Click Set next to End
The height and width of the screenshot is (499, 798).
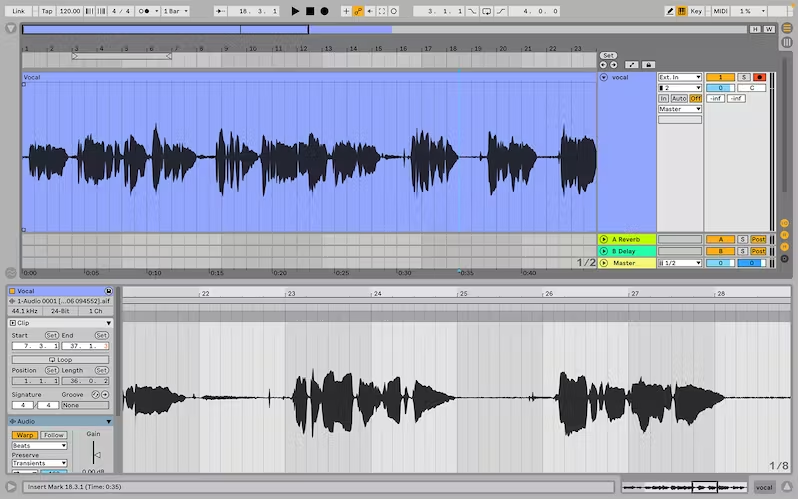click(x=101, y=336)
